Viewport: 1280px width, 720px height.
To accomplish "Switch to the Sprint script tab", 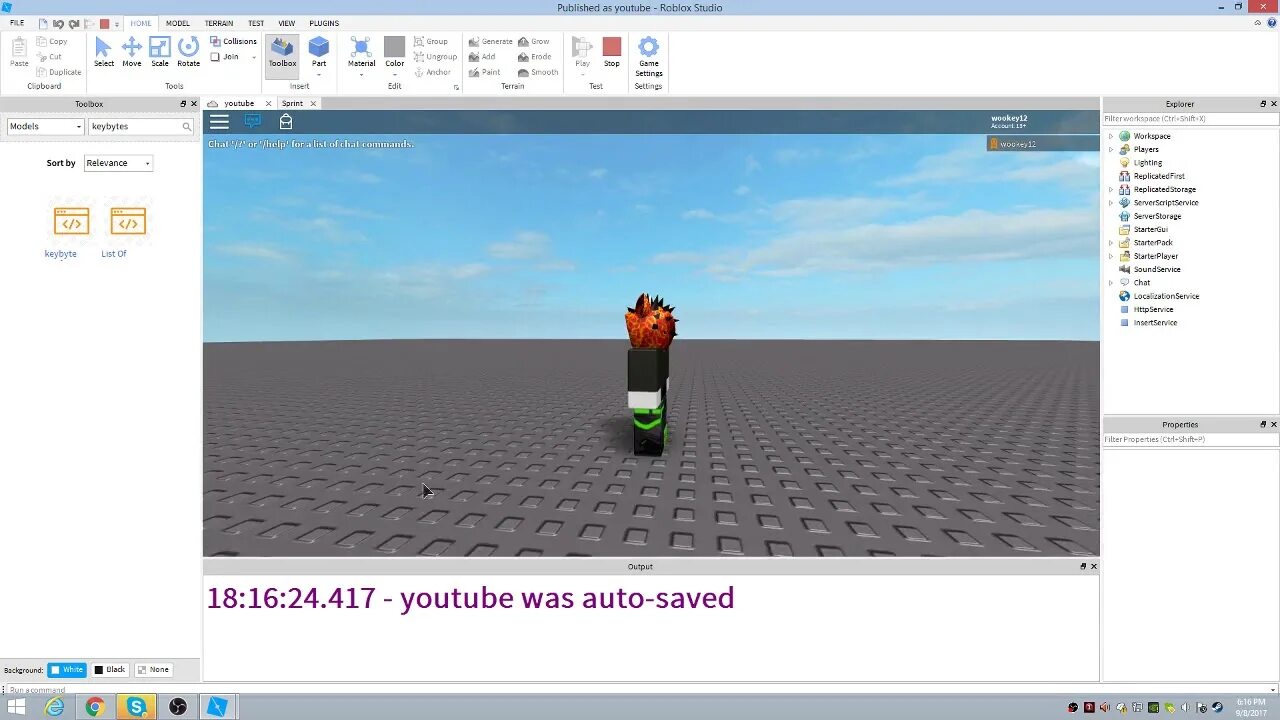I will coord(292,103).
